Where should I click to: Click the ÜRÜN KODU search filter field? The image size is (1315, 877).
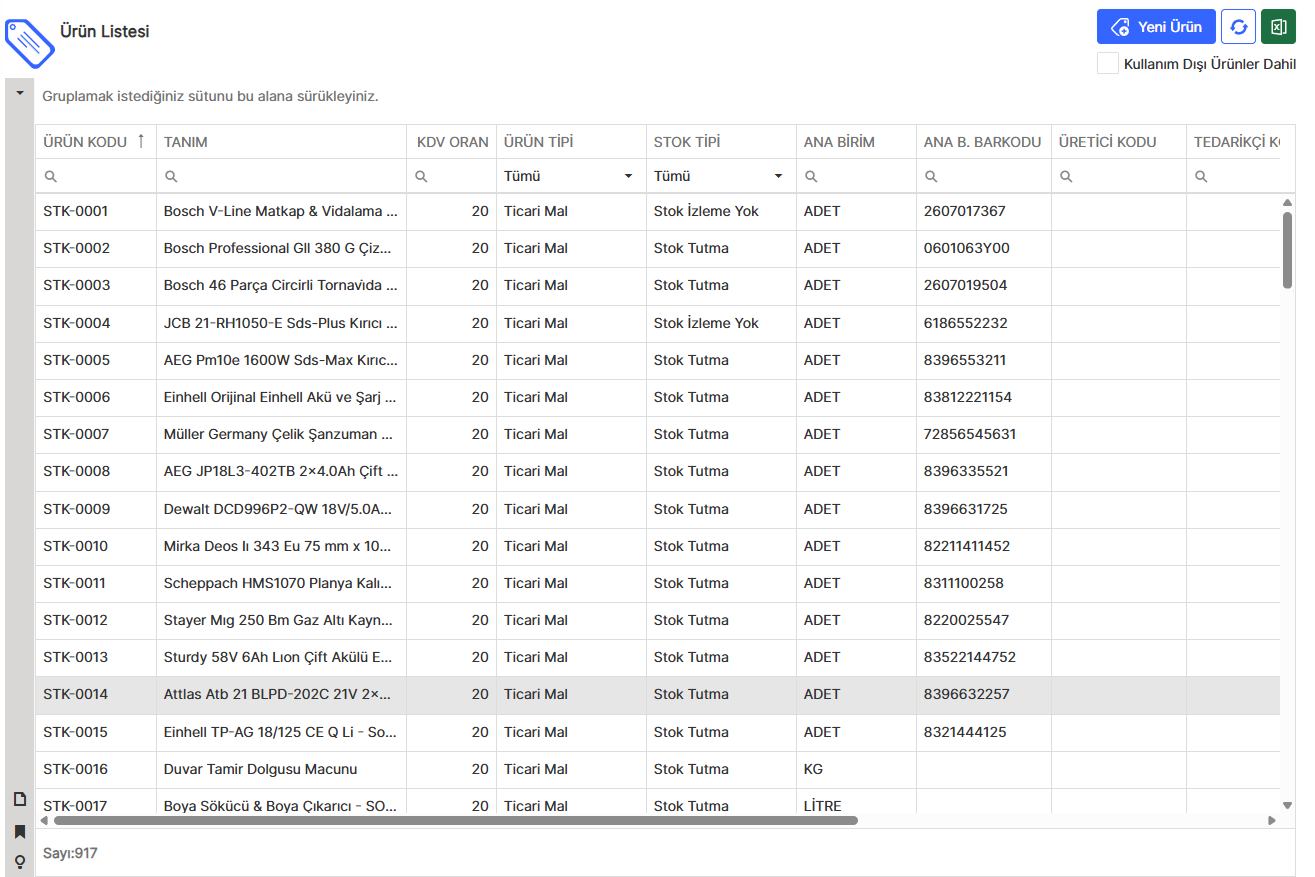(103, 176)
